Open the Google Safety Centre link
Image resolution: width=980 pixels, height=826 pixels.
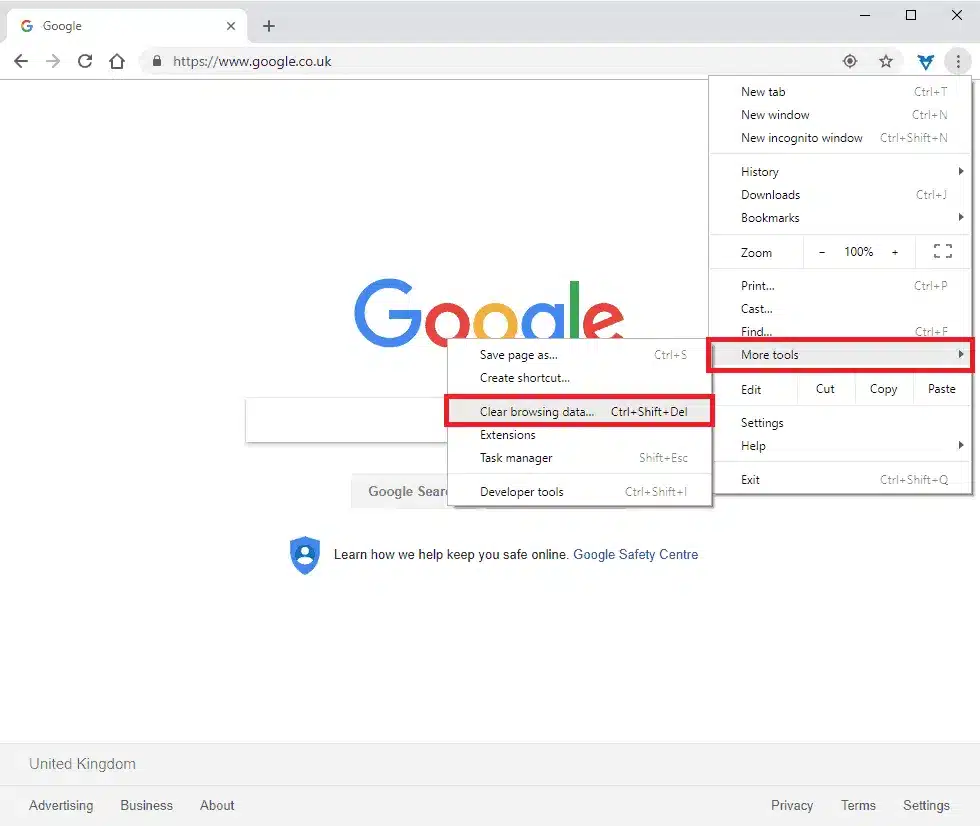636,555
